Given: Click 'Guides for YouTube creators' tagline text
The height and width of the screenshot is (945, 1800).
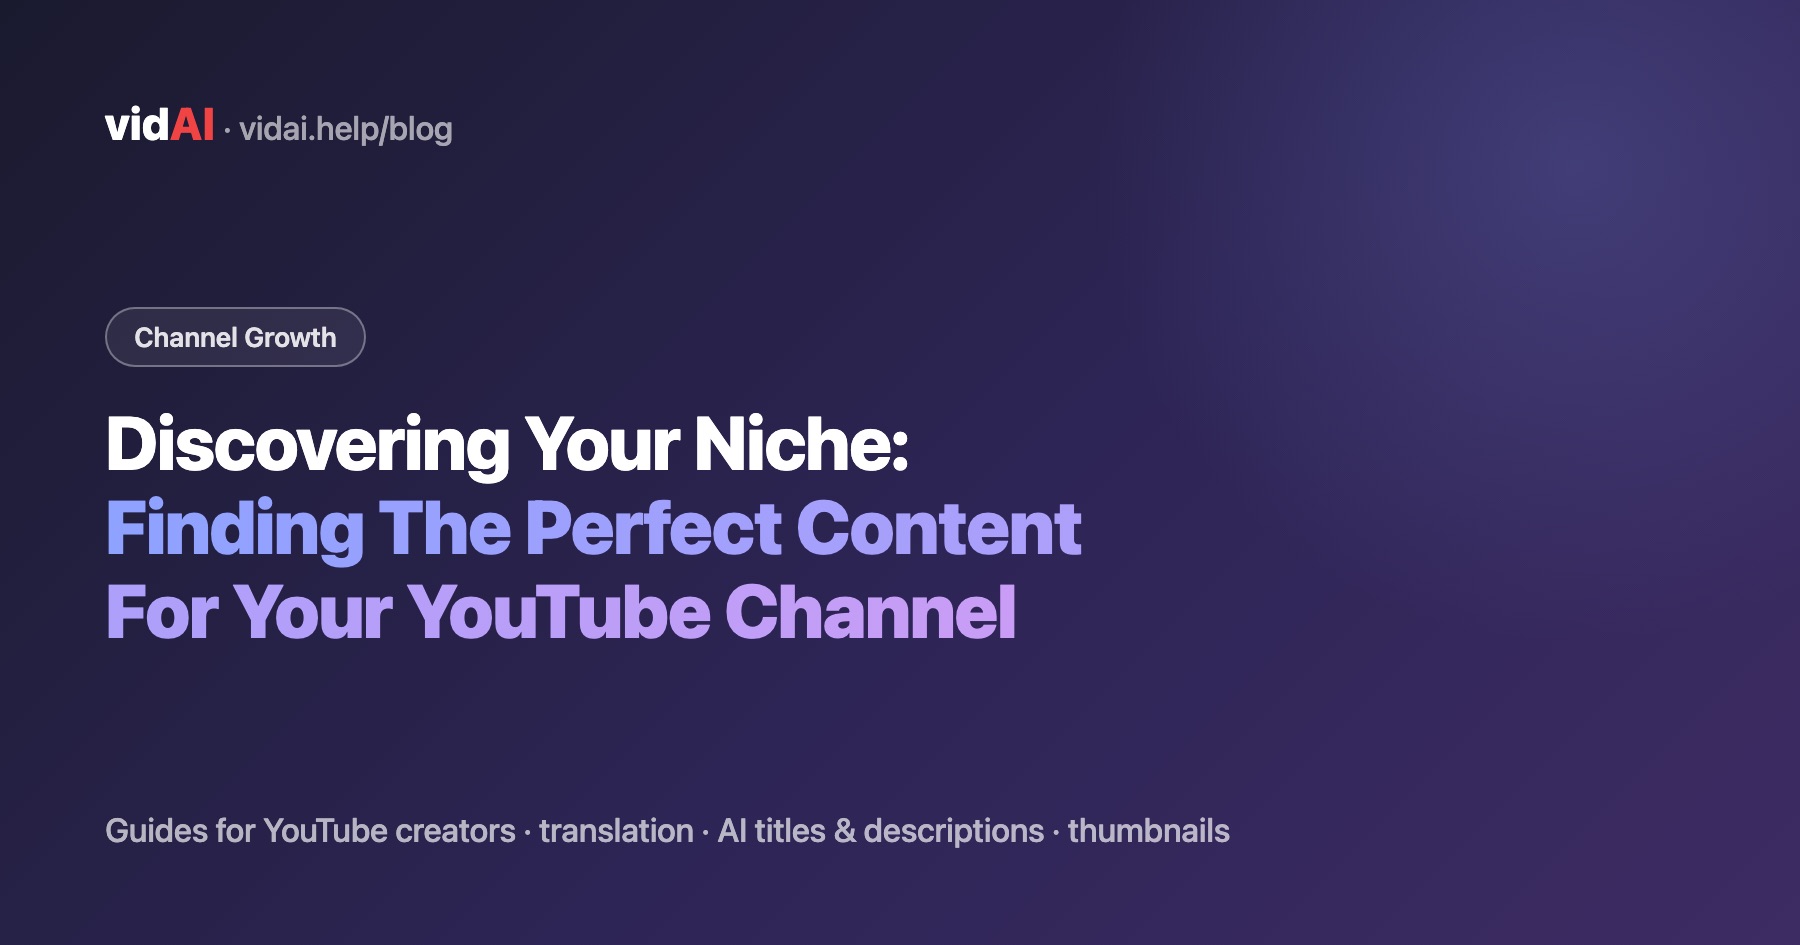Looking at the screenshot, I should pos(310,831).
